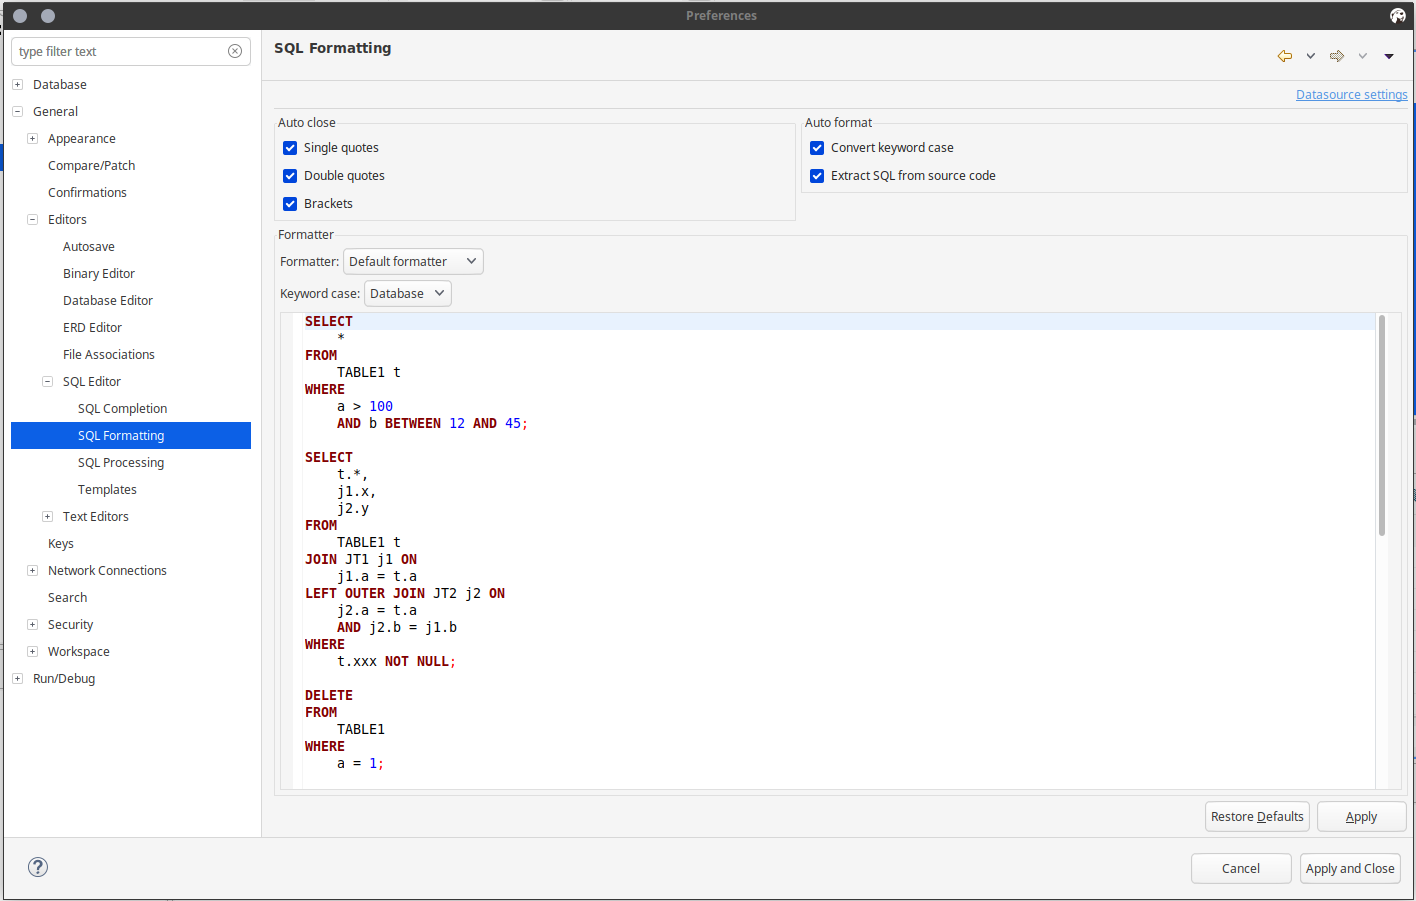Click the Datasource settings link
This screenshot has height=901, width=1416.
pyautogui.click(x=1351, y=94)
